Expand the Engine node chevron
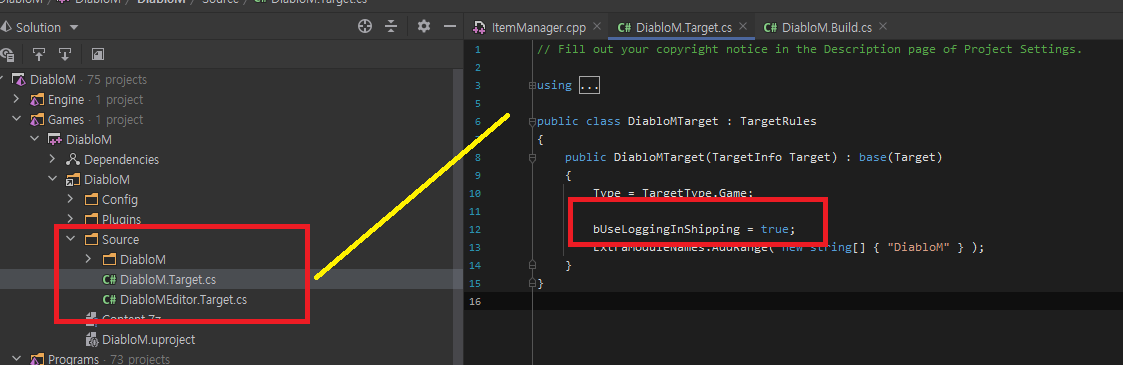 coord(16,99)
